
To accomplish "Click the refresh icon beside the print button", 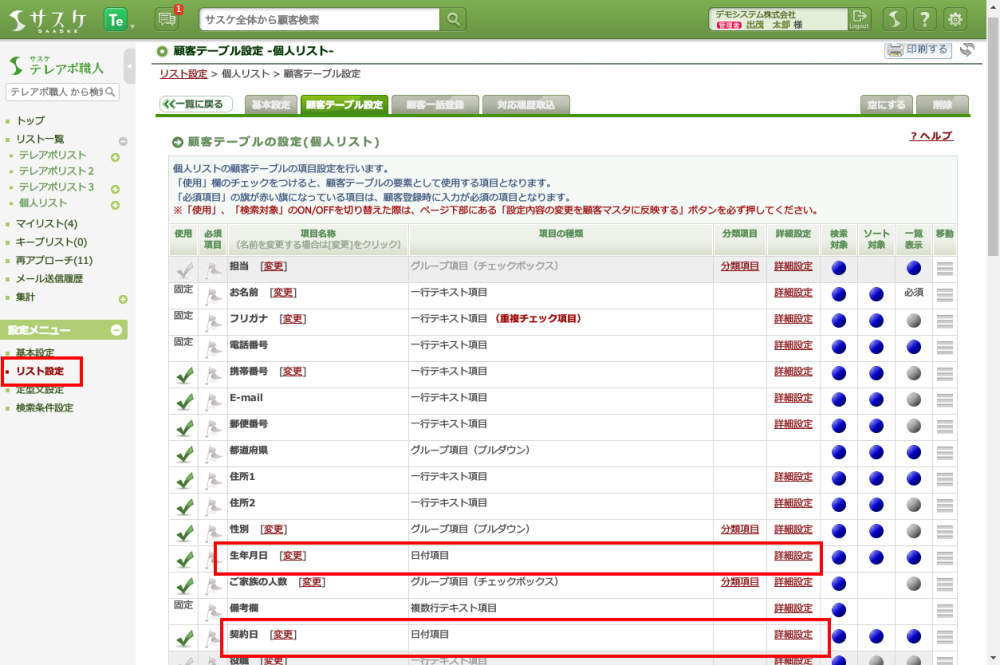I will (967, 50).
